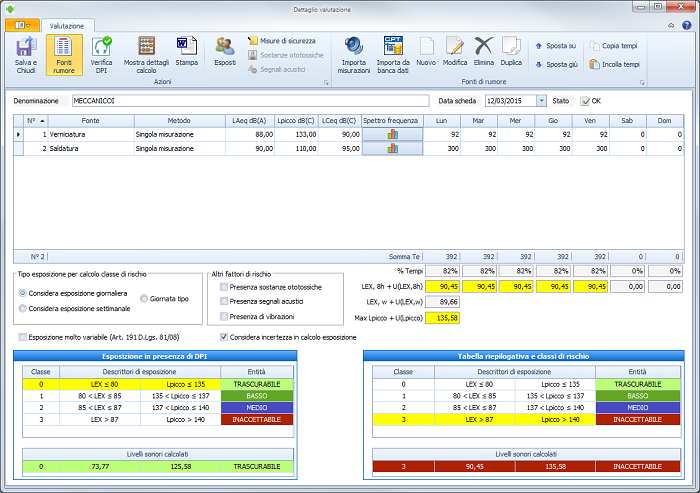Click Sposta giù button
This screenshot has height=493, width=700.
(x=556, y=64)
